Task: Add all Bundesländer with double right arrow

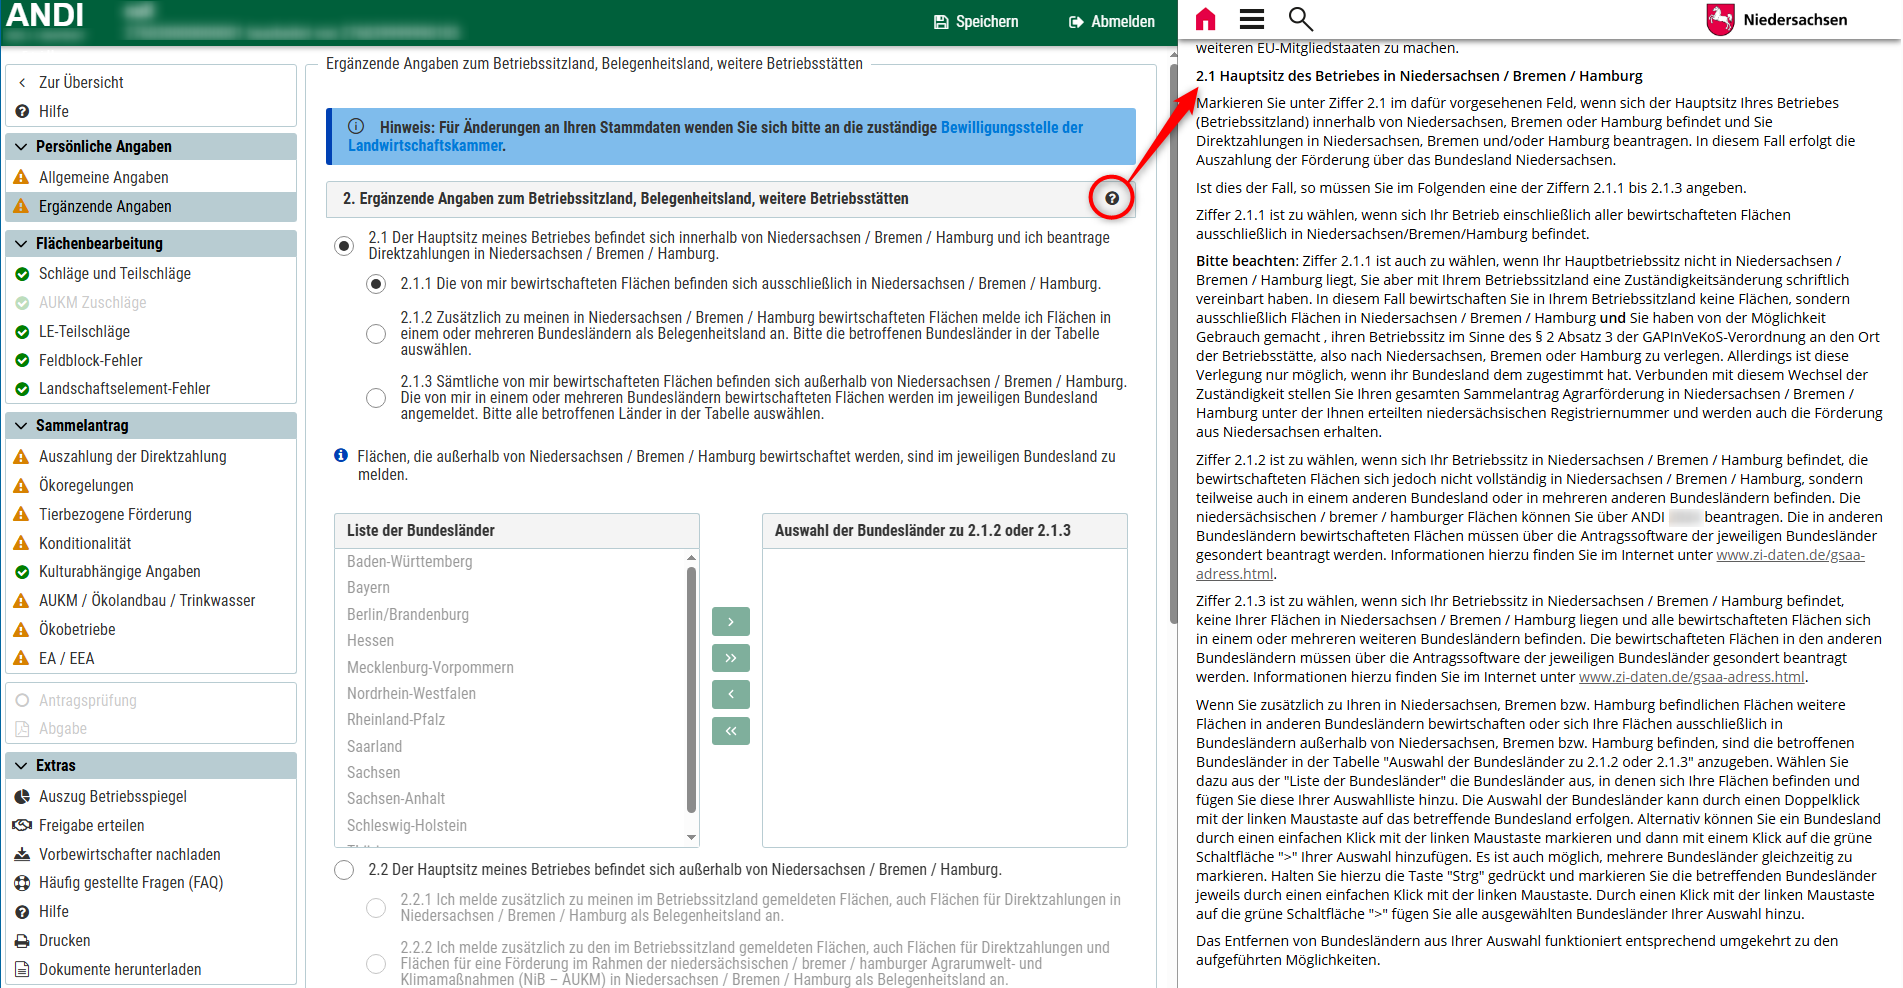Action: pos(730,658)
